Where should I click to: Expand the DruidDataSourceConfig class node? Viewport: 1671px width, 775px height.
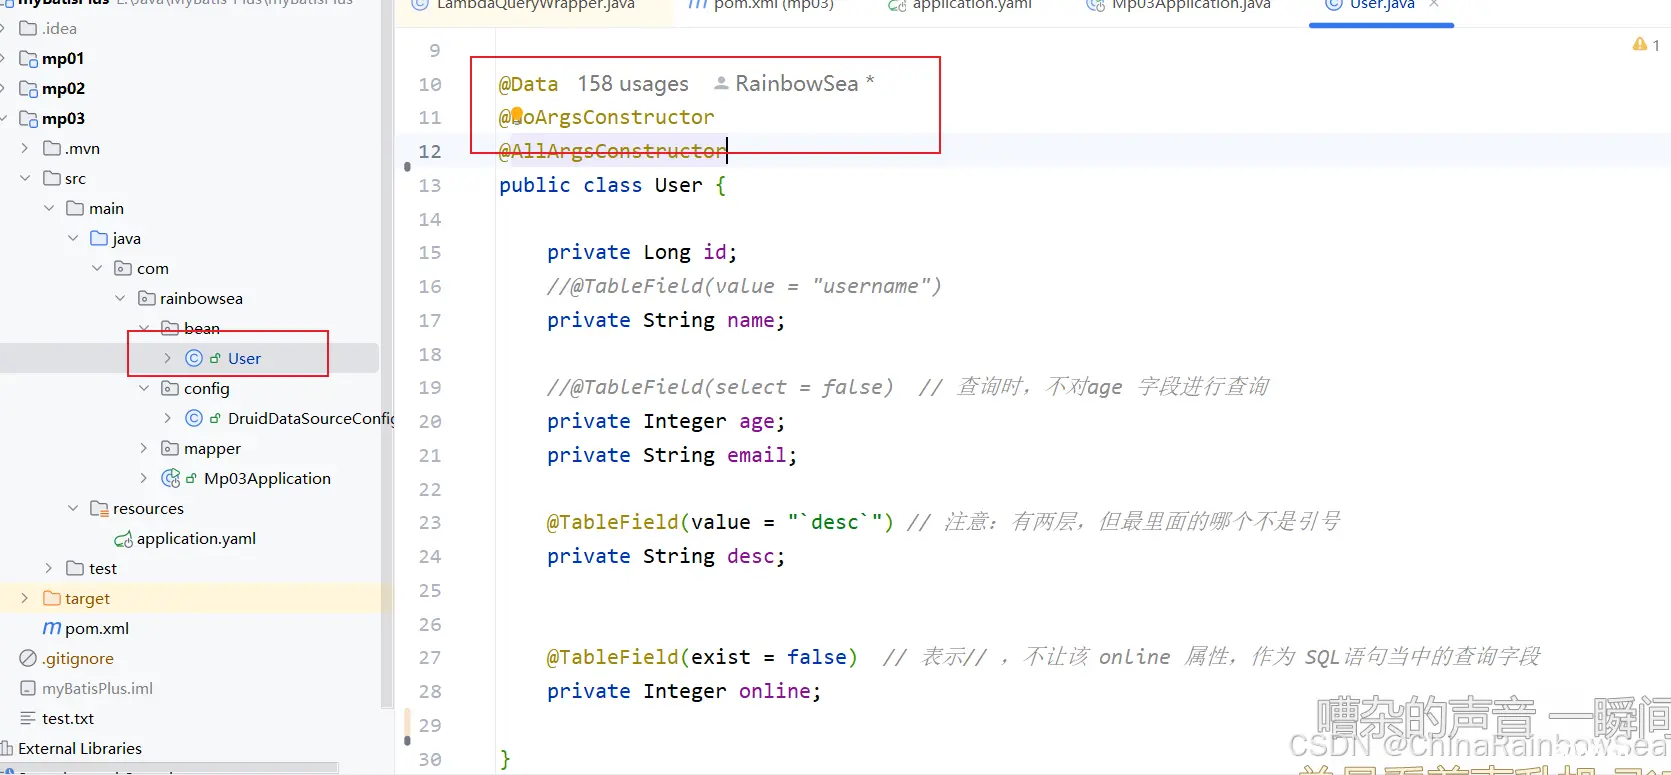pyautogui.click(x=168, y=418)
